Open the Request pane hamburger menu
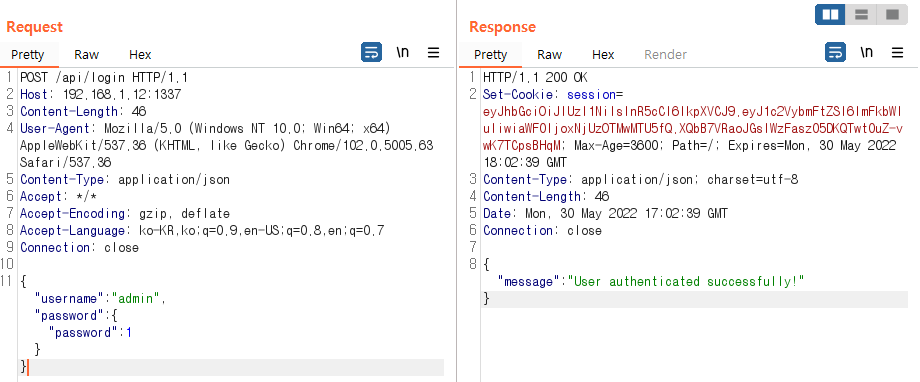The height and width of the screenshot is (382, 920). [x=434, y=53]
